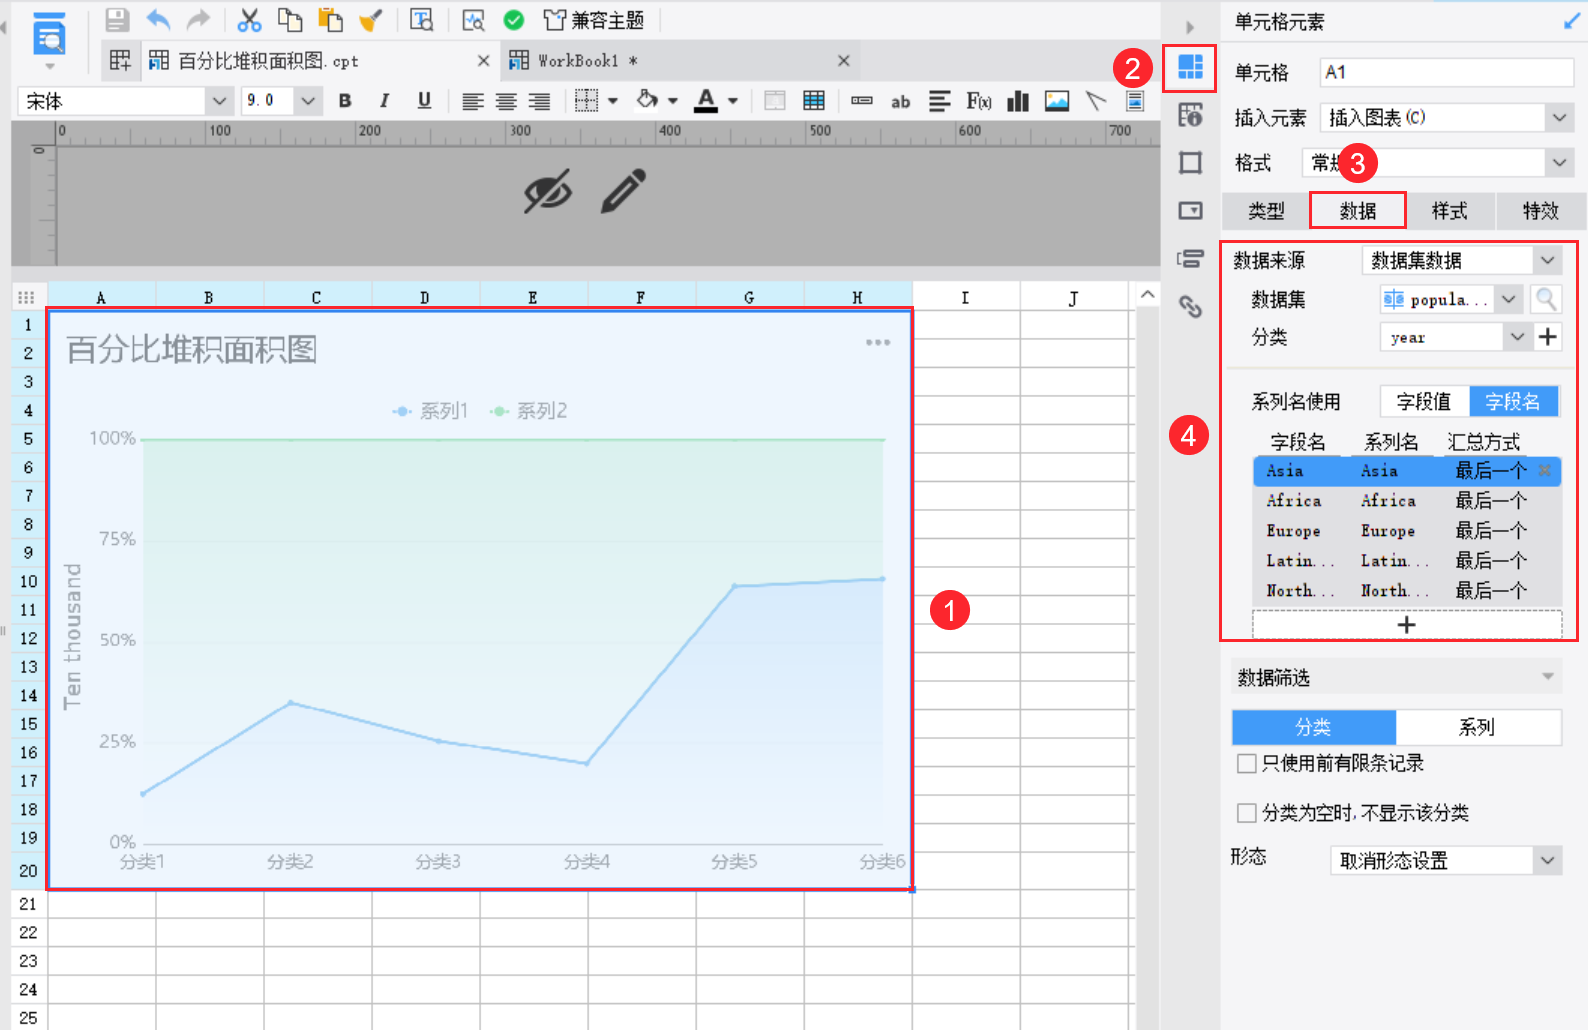Open the hyperlink panel in right sidebar

pos(1190,306)
